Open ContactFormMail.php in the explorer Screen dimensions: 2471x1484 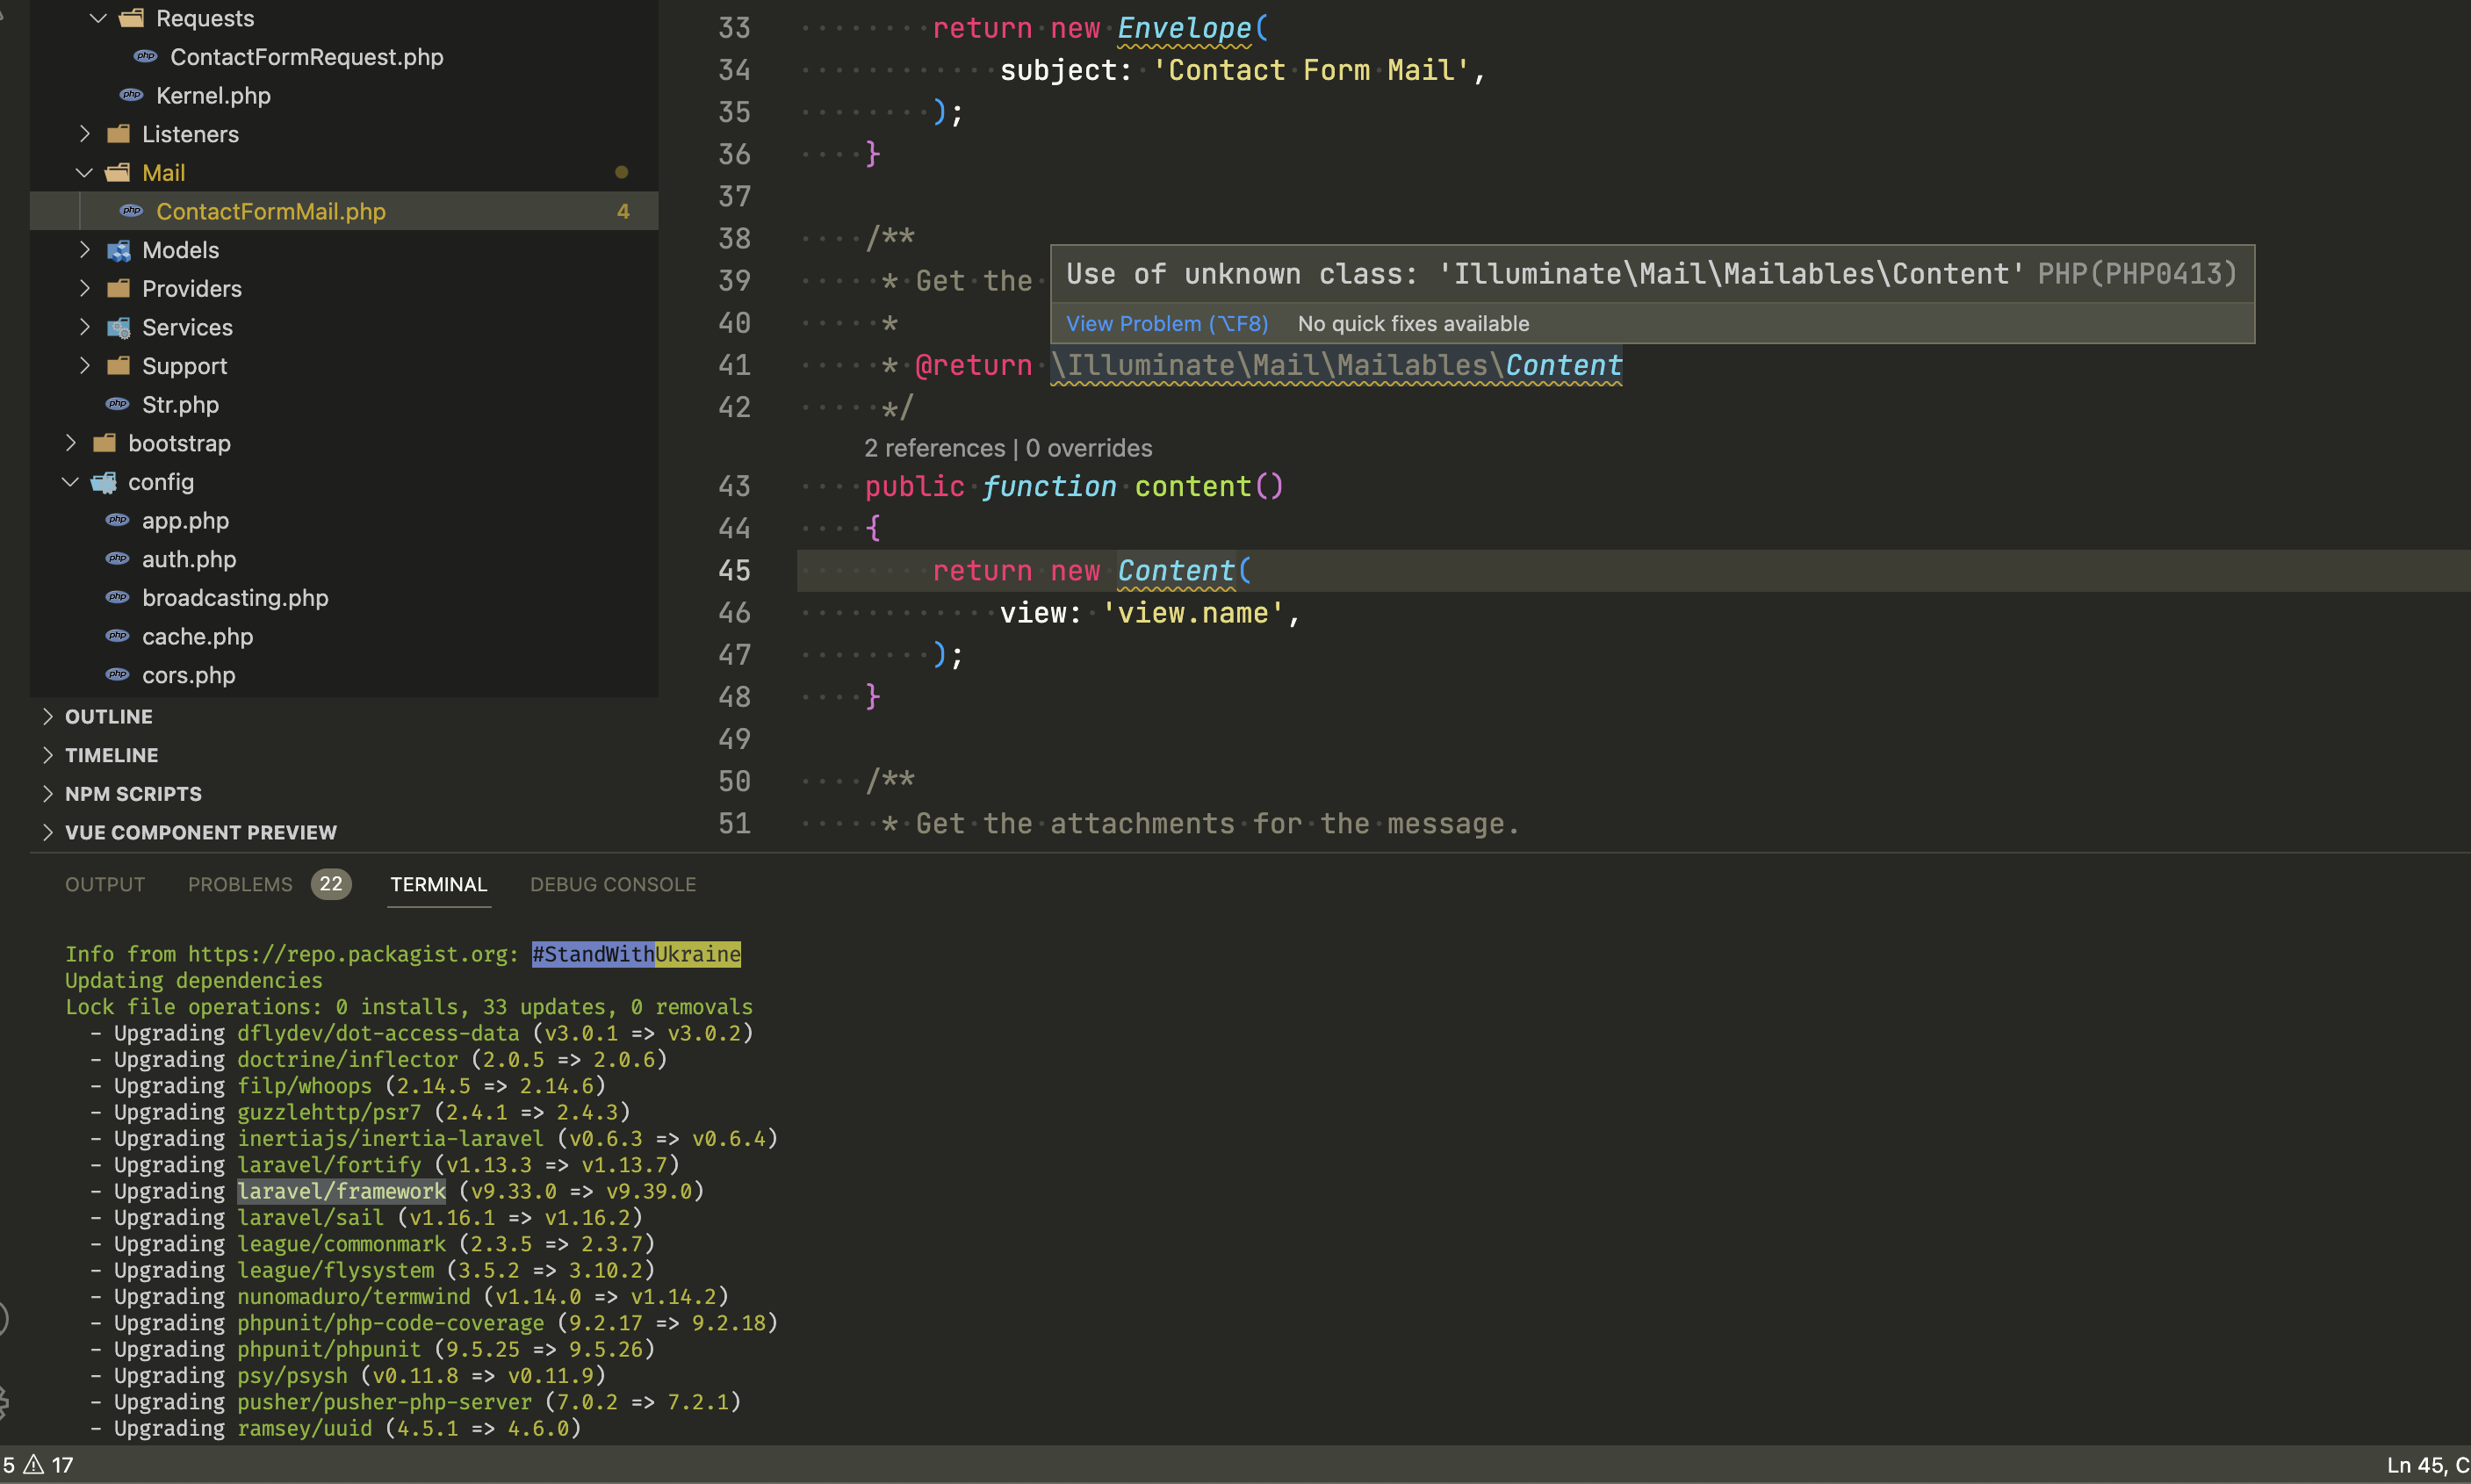point(271,212)
